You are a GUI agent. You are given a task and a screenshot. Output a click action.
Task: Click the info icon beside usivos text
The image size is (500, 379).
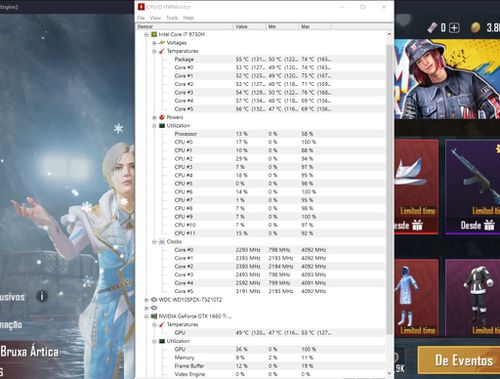point(42,296)
